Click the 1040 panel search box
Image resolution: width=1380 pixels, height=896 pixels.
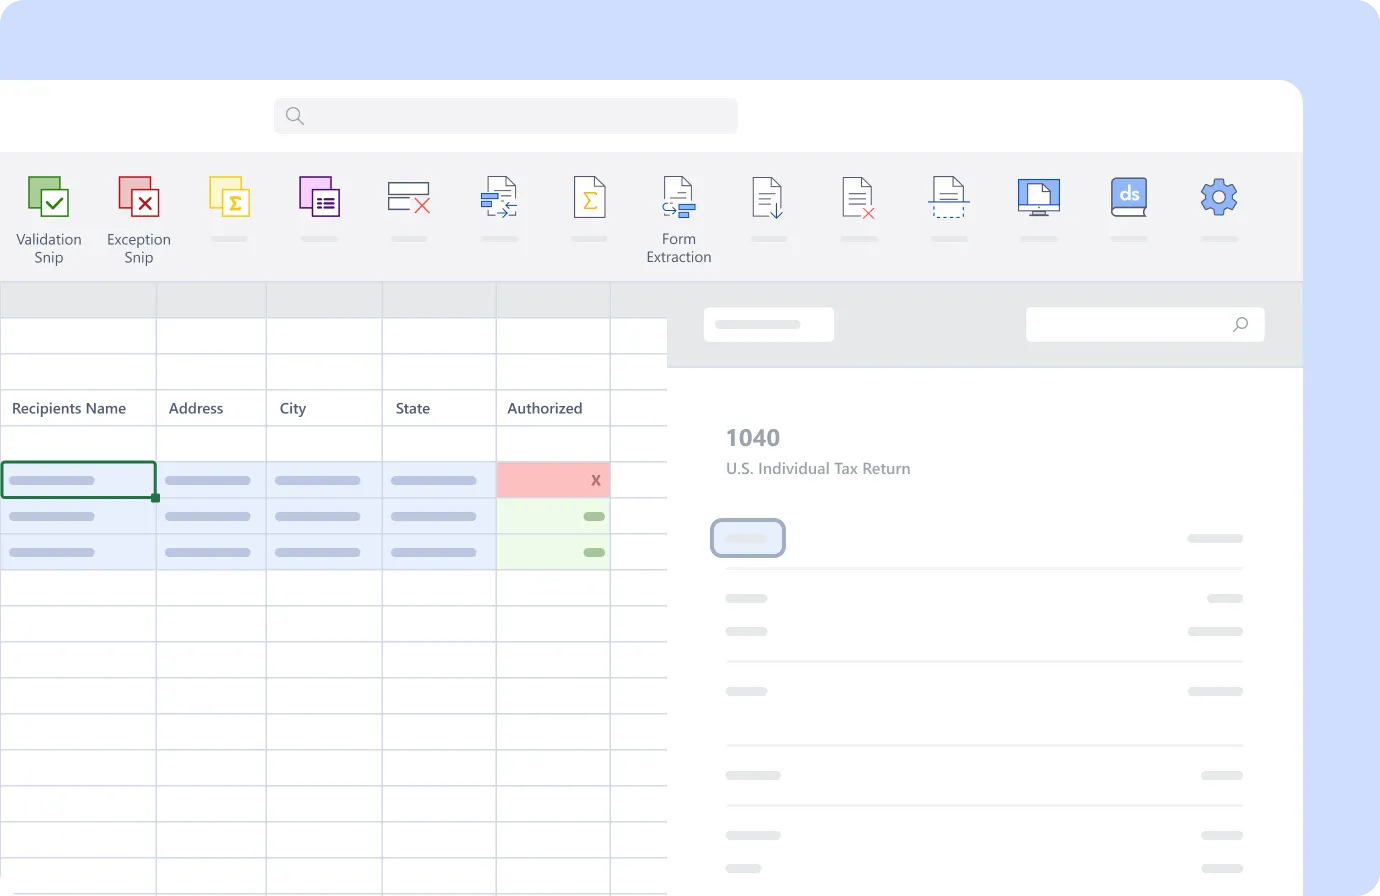click(x=1144, y=324)
